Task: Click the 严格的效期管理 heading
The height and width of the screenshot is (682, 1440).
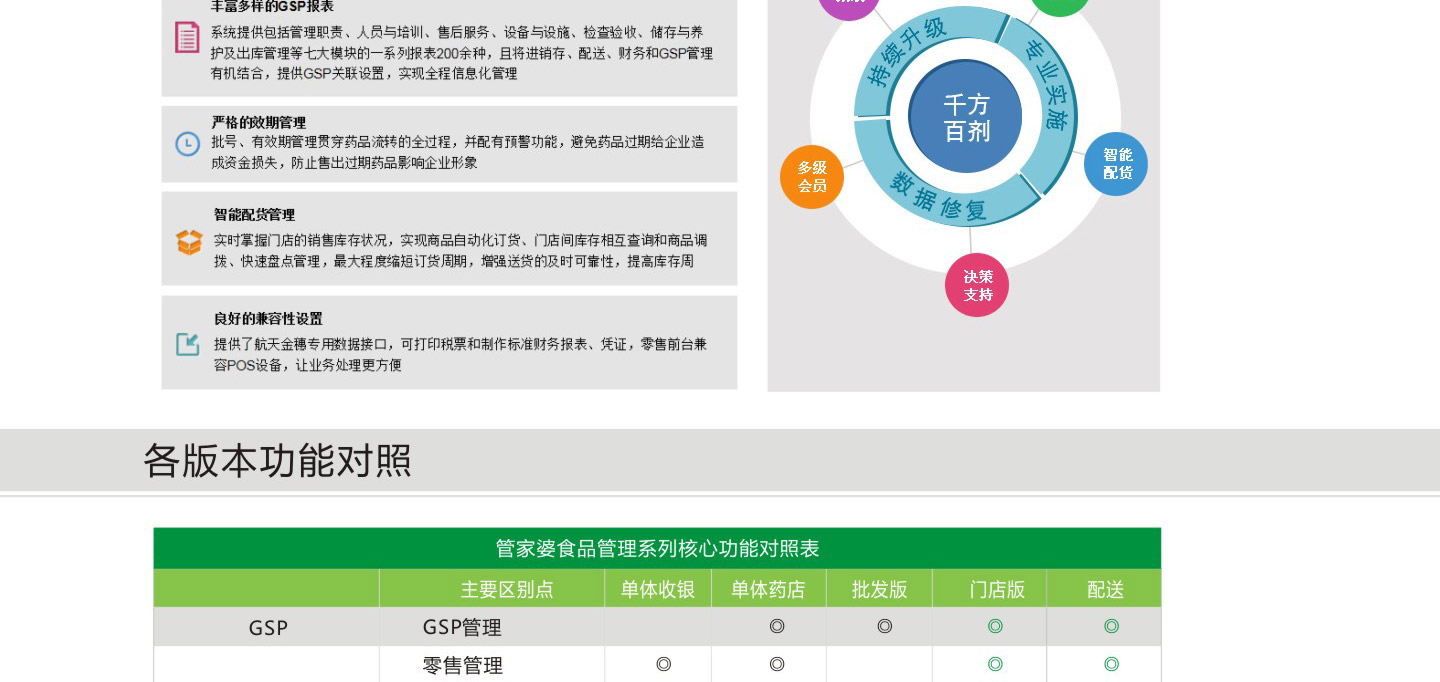Action: pos(259,122)
